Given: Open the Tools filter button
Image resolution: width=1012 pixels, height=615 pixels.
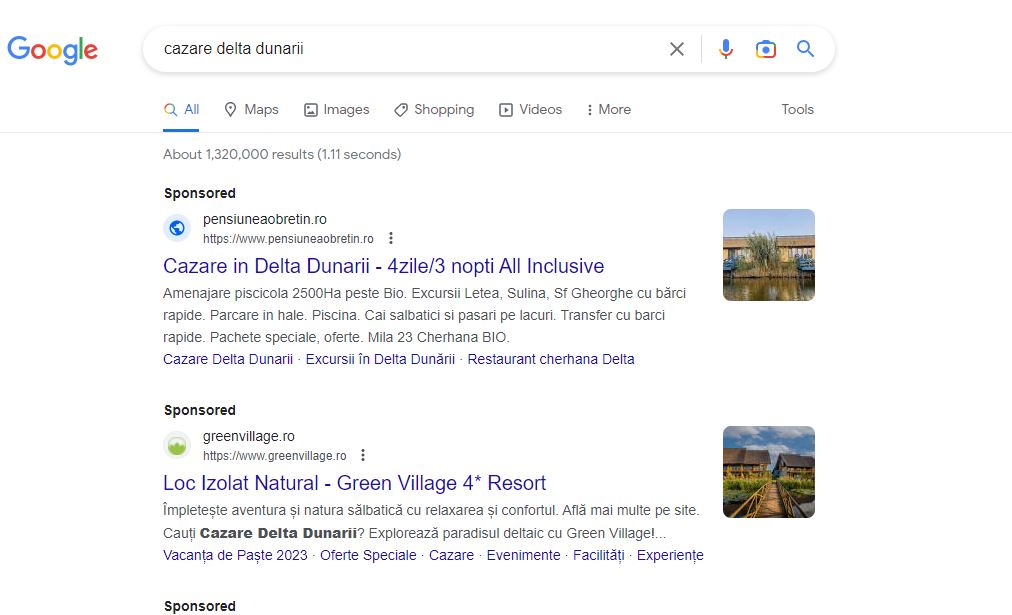Looking at the screenshot, I should click(x=797, y=110).
